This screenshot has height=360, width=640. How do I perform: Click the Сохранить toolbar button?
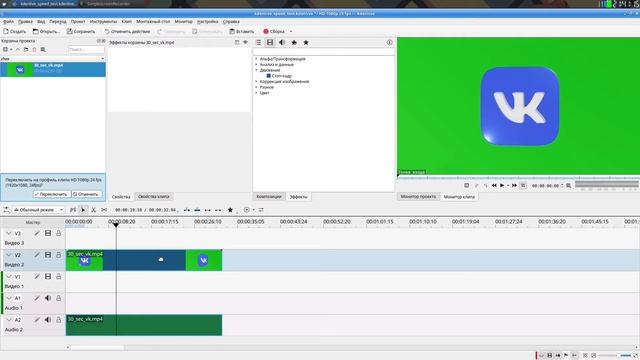pyautogui.click(x=81, y=31)
